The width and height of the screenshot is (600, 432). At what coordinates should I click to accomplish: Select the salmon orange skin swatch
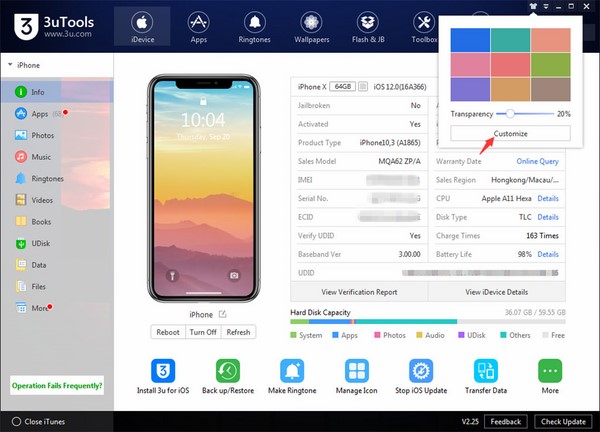point(551,40)
